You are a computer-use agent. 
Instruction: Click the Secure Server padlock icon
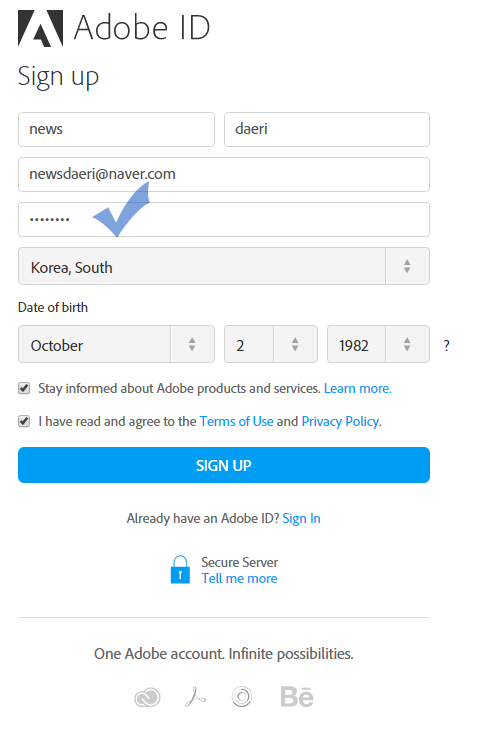click(180, 570)
